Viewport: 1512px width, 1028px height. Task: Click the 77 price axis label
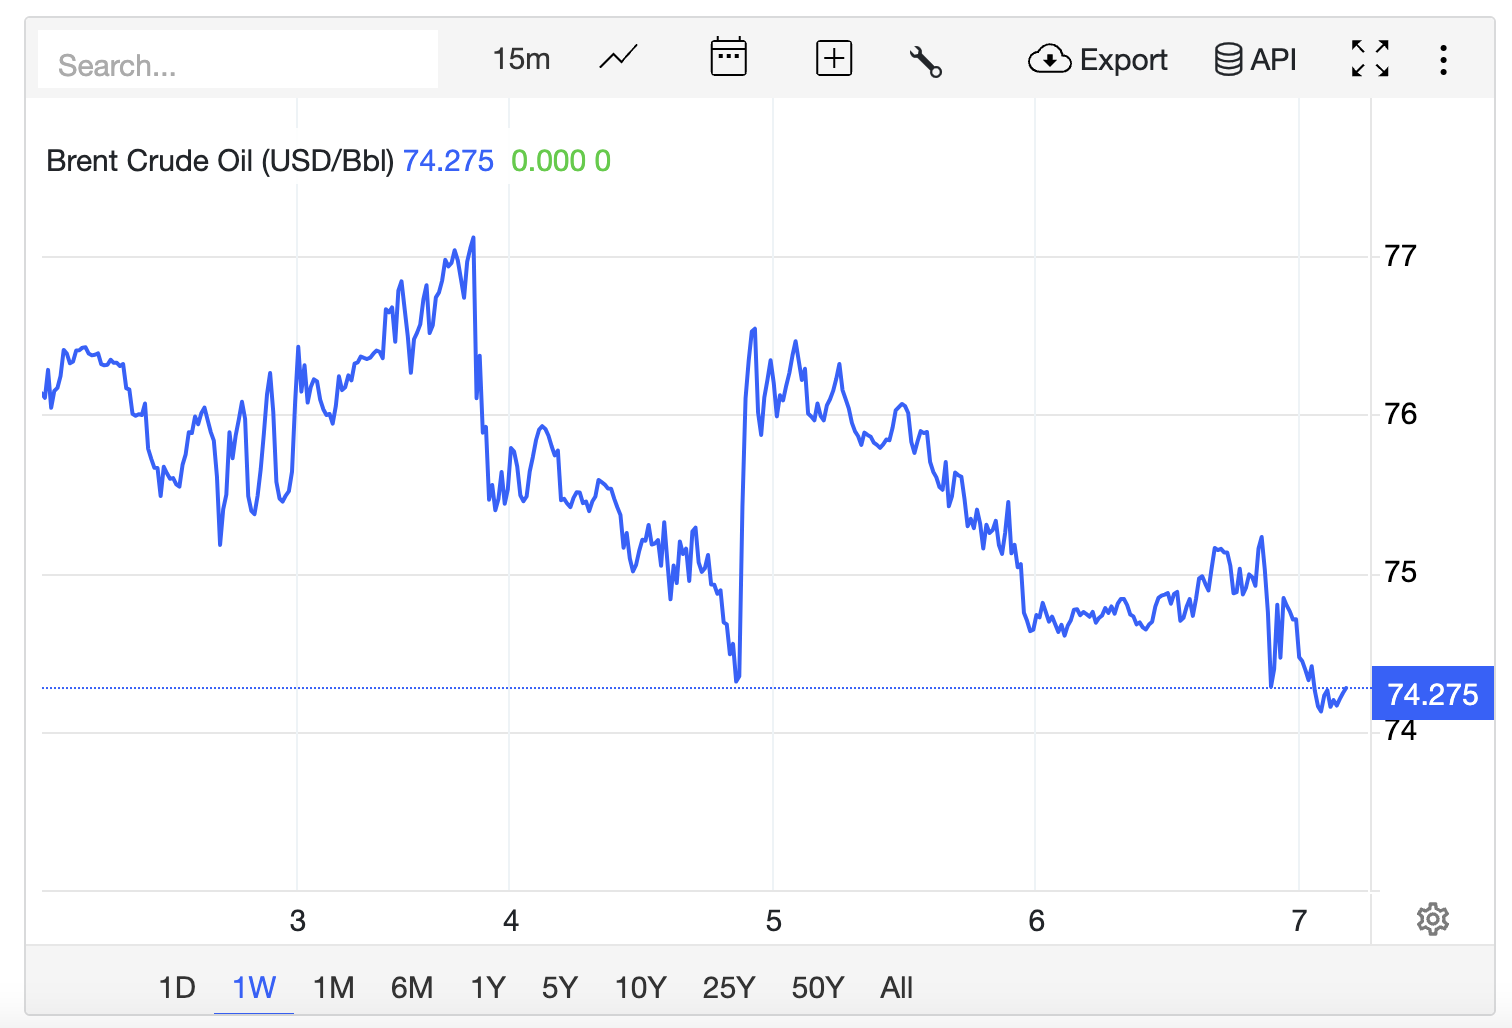1400,256
